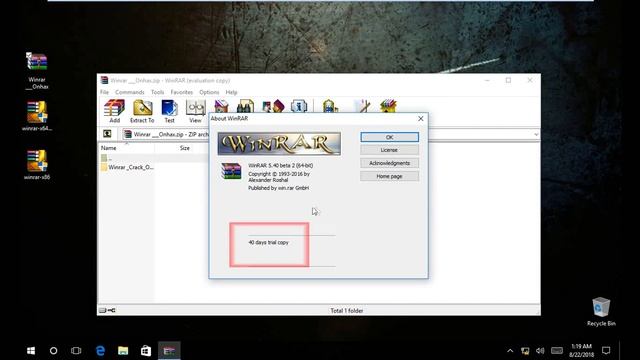The image size is (640, 360).
Task: Launch Microsoft Edge from the taskbar
Action: (100, 351)
